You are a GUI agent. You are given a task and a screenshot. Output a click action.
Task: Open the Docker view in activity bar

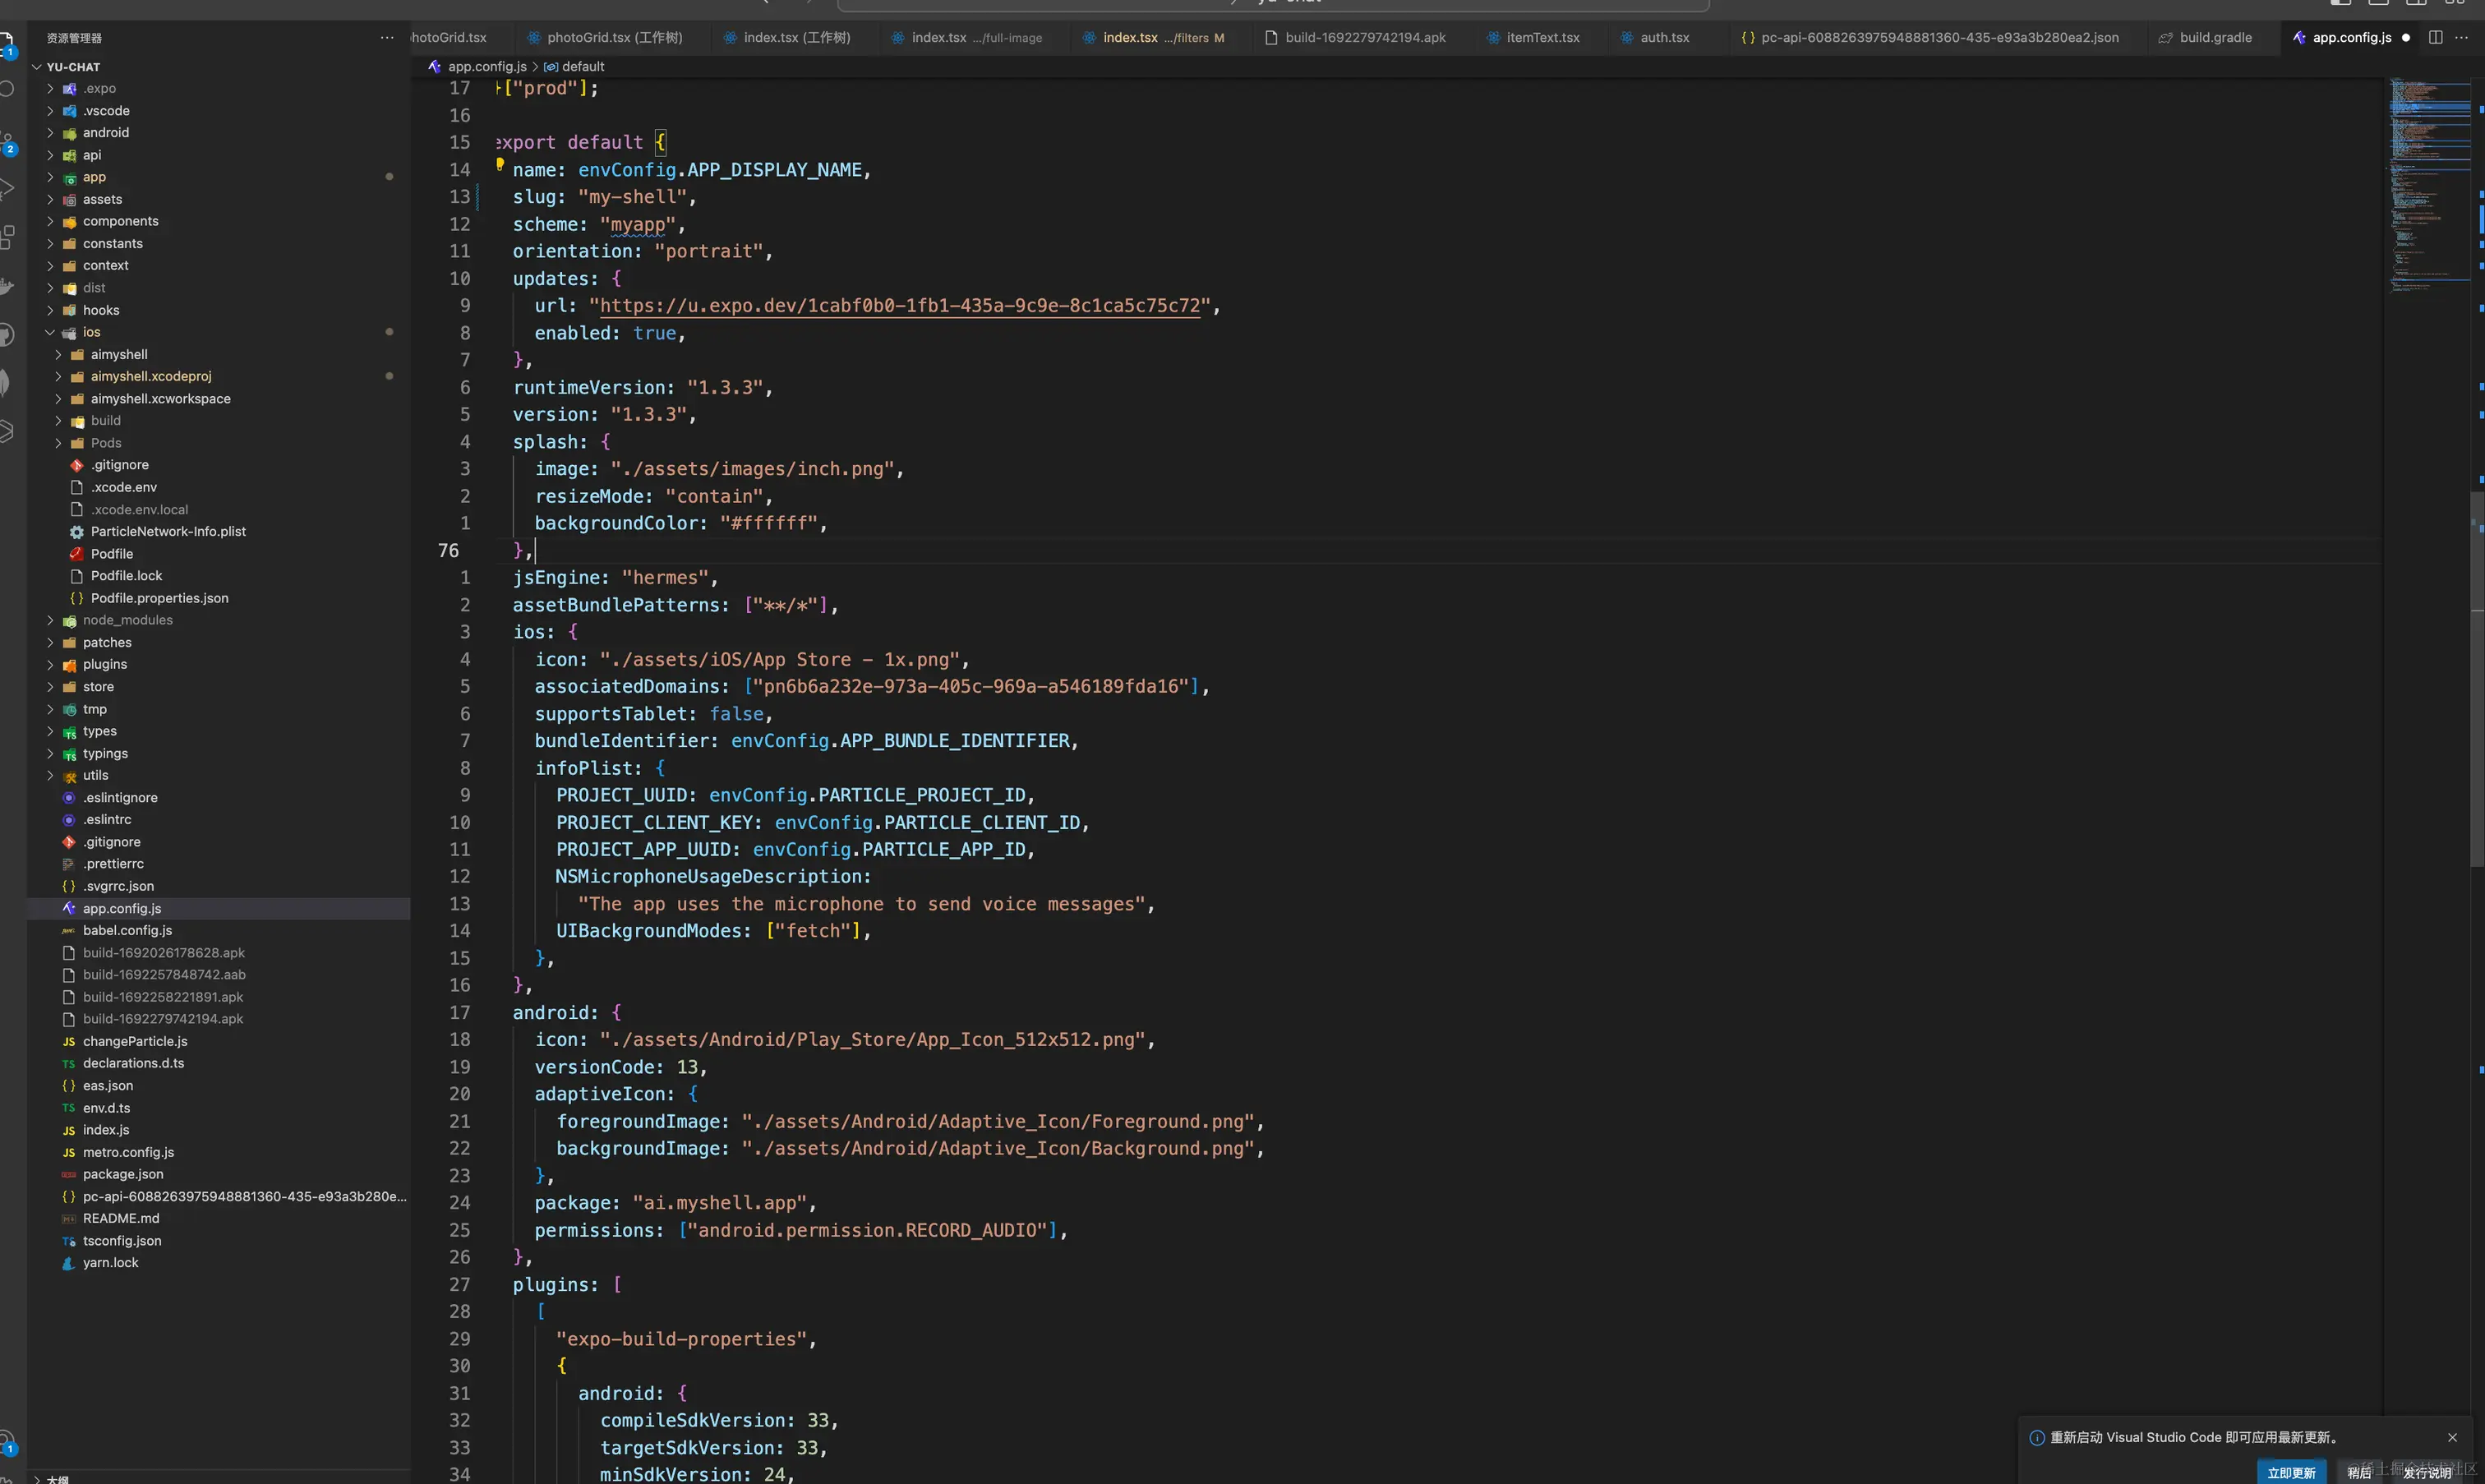tap(6, 287)
